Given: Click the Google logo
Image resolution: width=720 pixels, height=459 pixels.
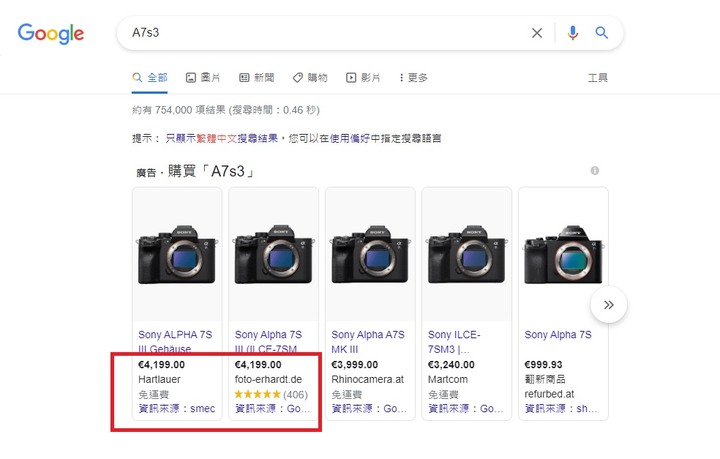Looking at the screenshot, I should coord(51,33).
